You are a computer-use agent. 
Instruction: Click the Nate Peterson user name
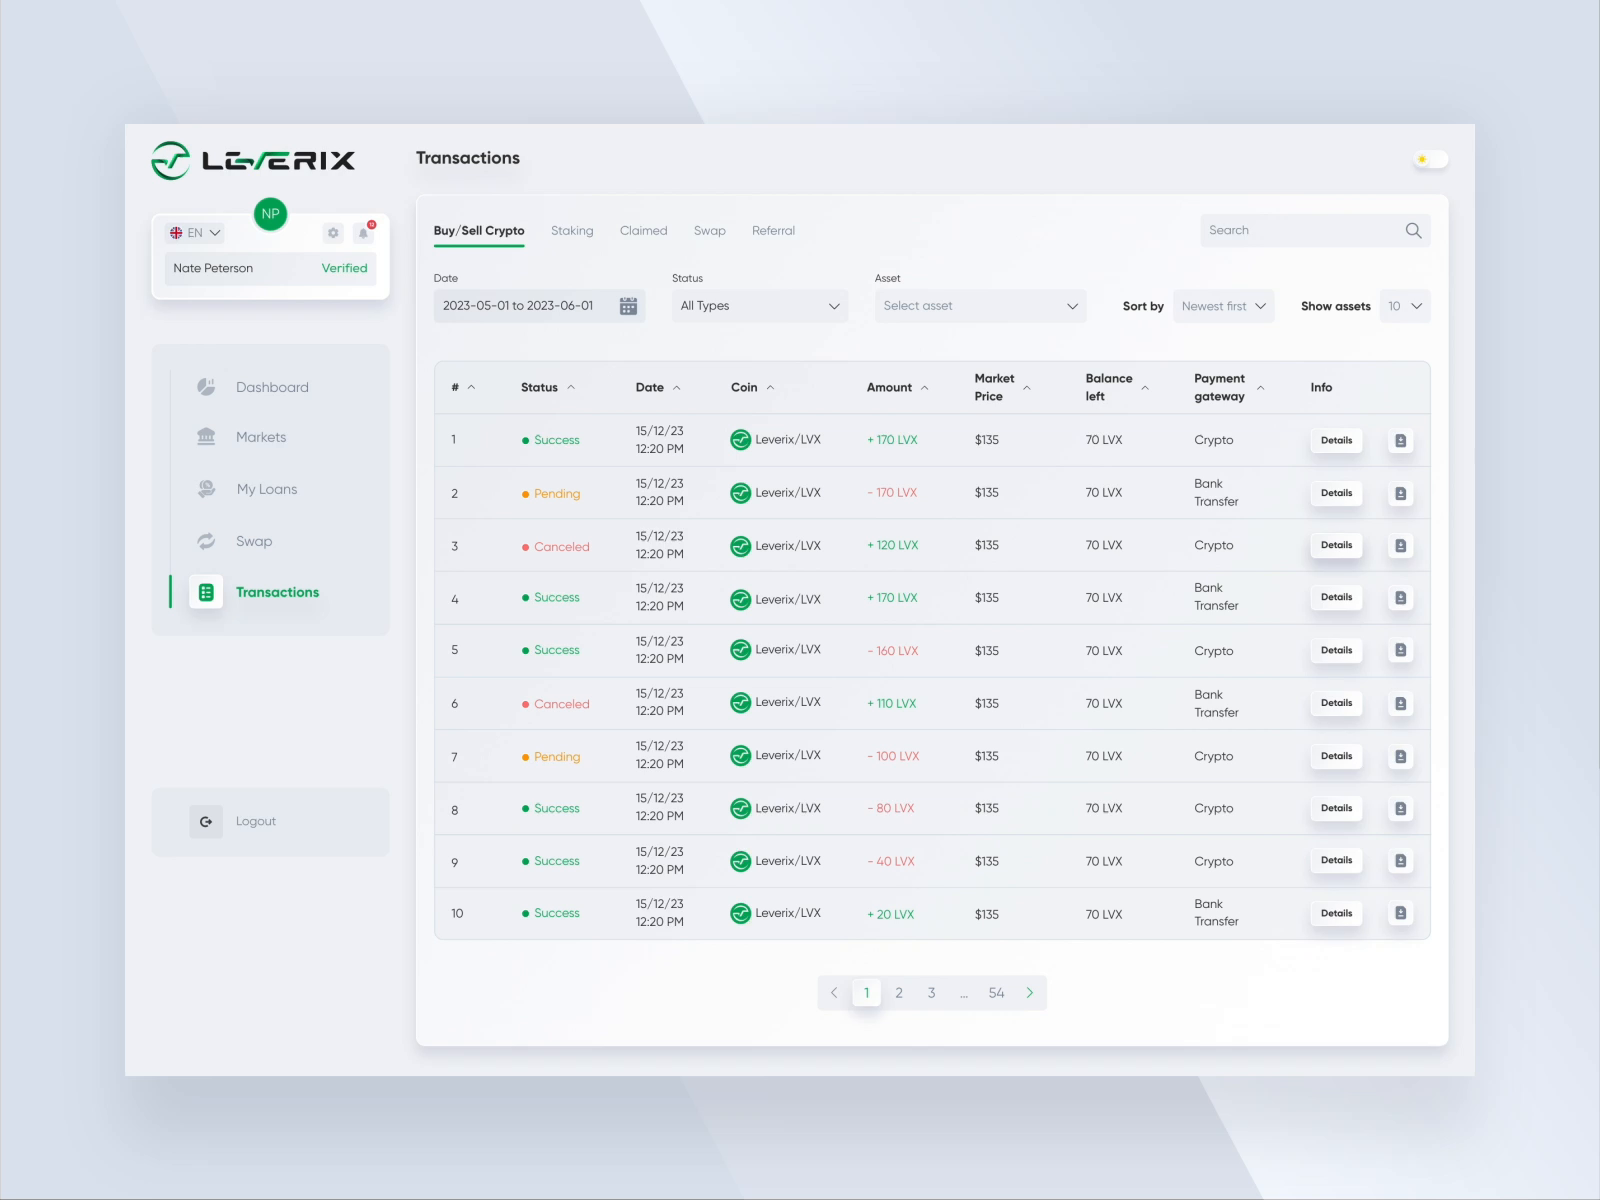(x=213, y=268)
